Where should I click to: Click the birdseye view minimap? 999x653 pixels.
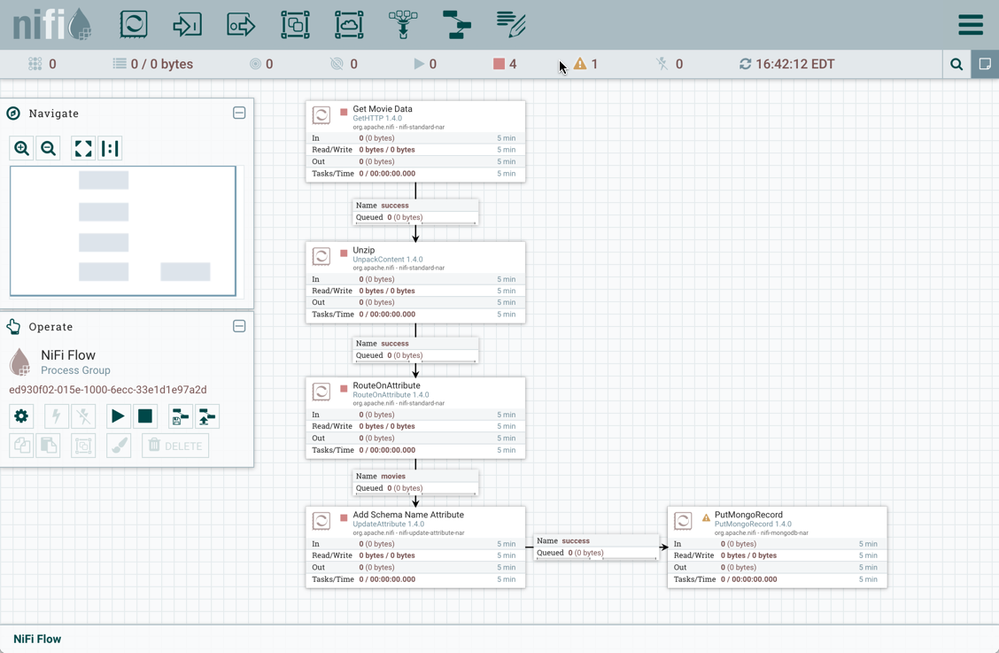(x=123, y=231)
